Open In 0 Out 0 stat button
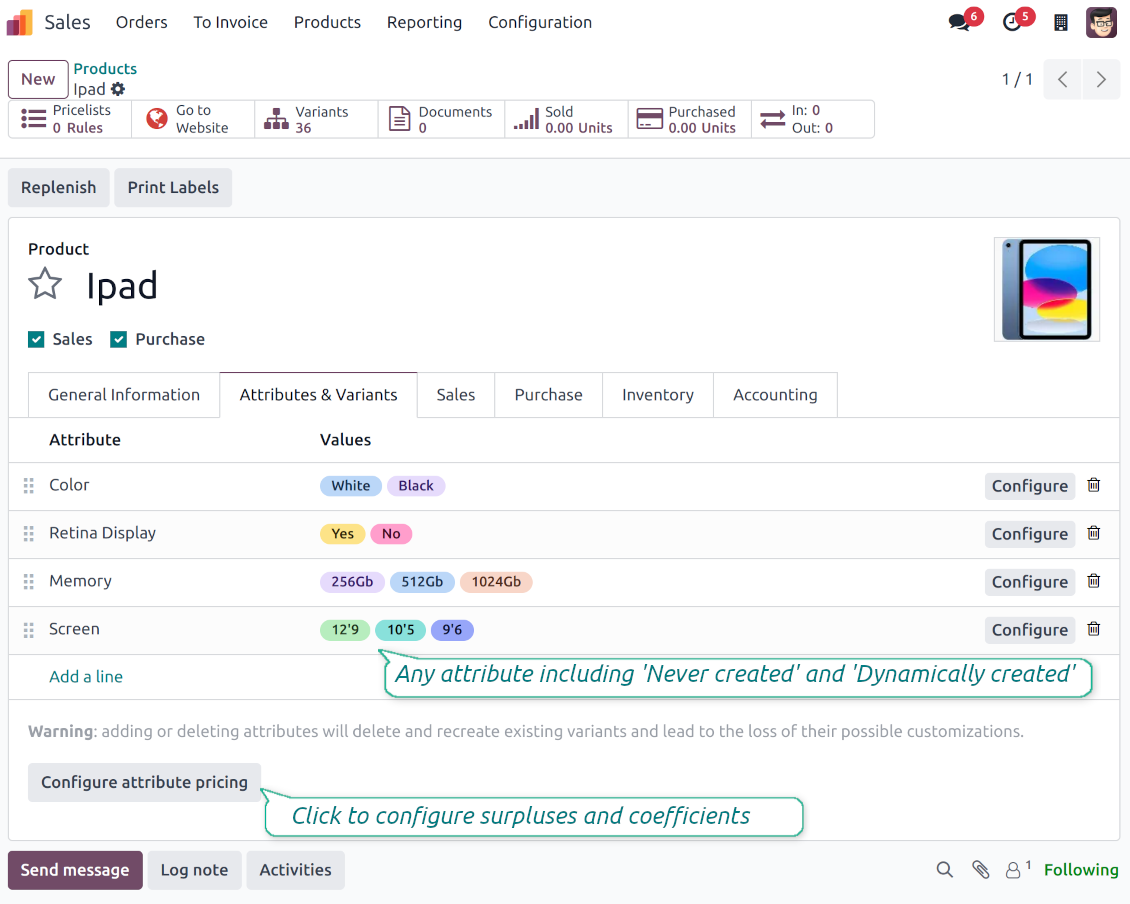The height and width of the screenshot is (904, 1130). click(813, 119)
